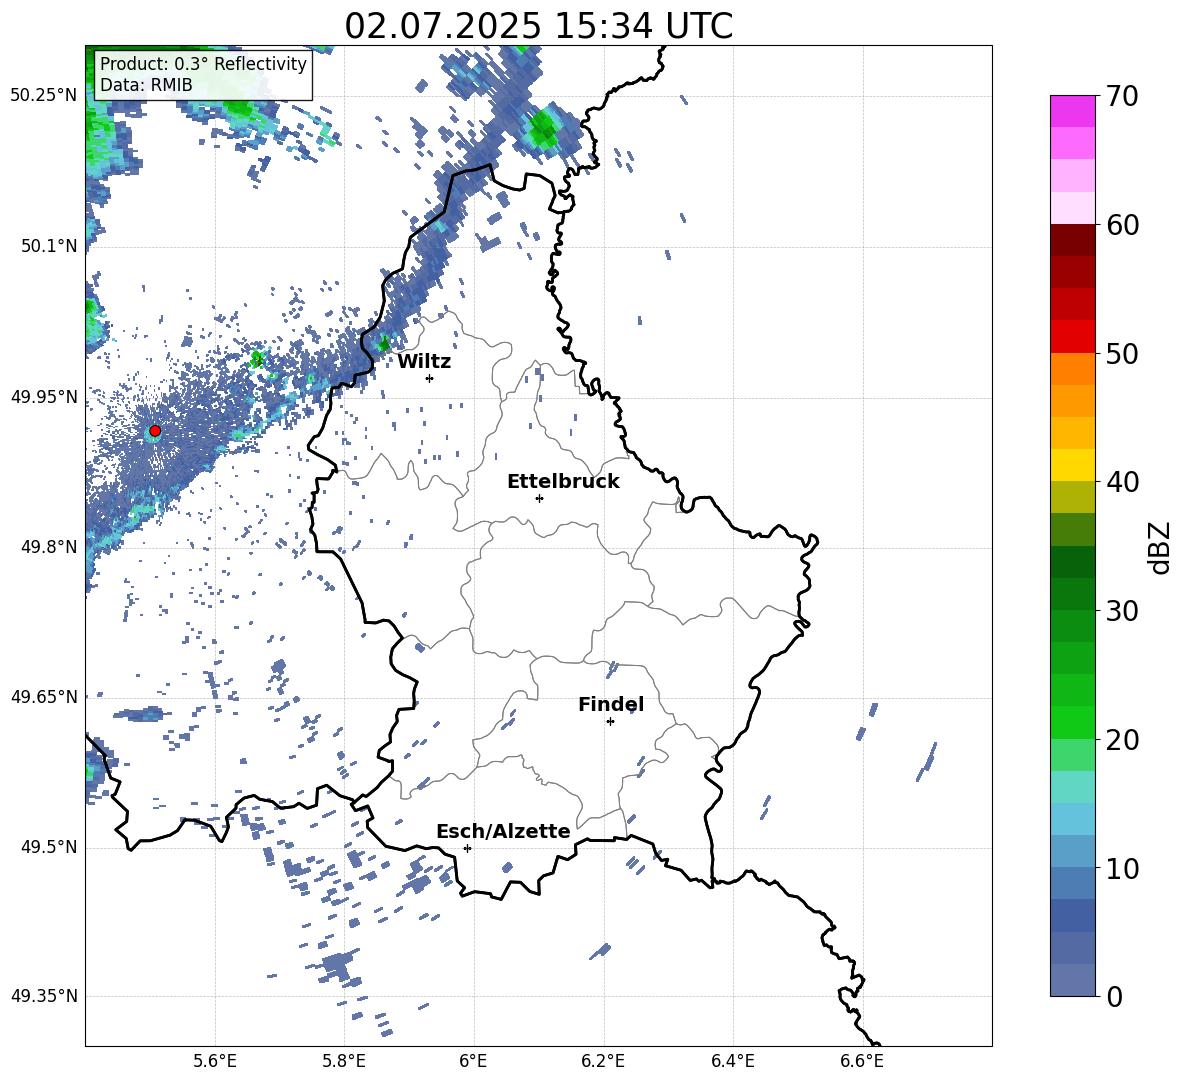The width and height of the screenshot is (1184, 1081).
Task: Click the 6.4°E longitude label
Action: (x=732, y=1061)
